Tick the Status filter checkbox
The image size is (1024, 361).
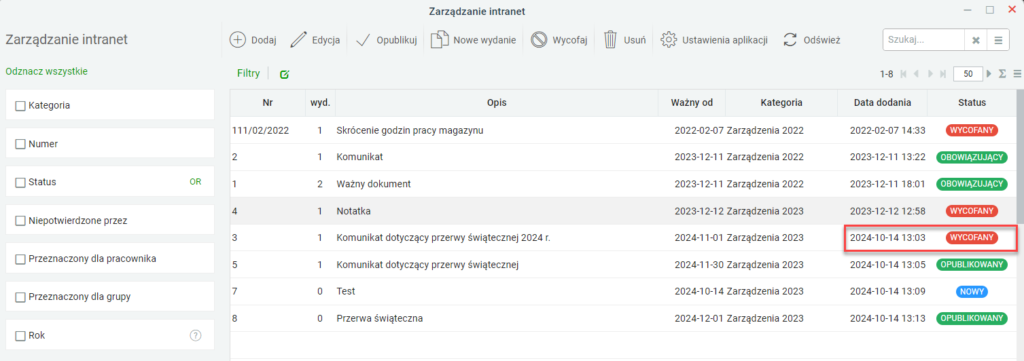tap(20, 182)
